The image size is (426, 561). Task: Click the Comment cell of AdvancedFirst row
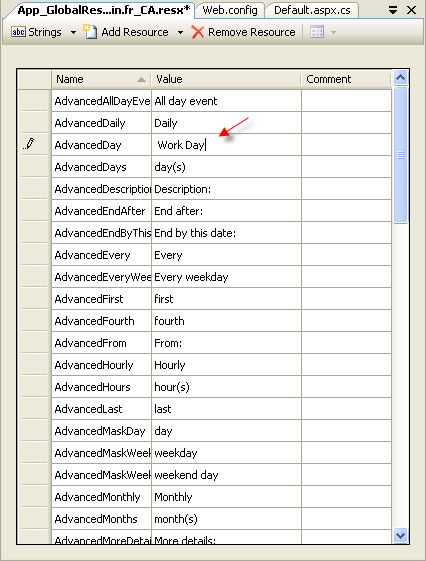tap(347, 299)
